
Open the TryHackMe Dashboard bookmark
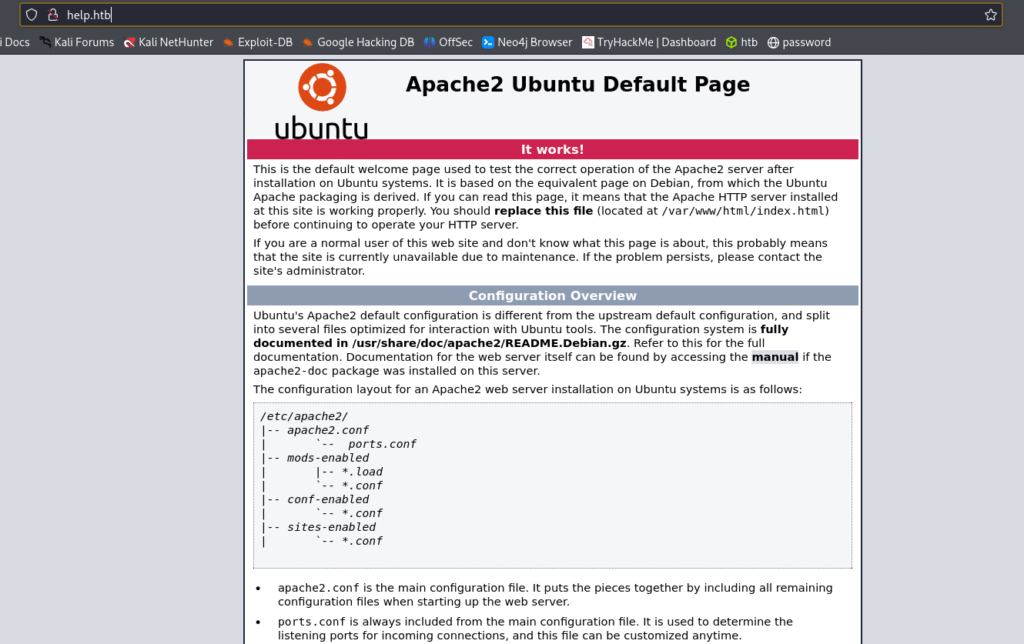pyautogui.click(x=649, y=42)
